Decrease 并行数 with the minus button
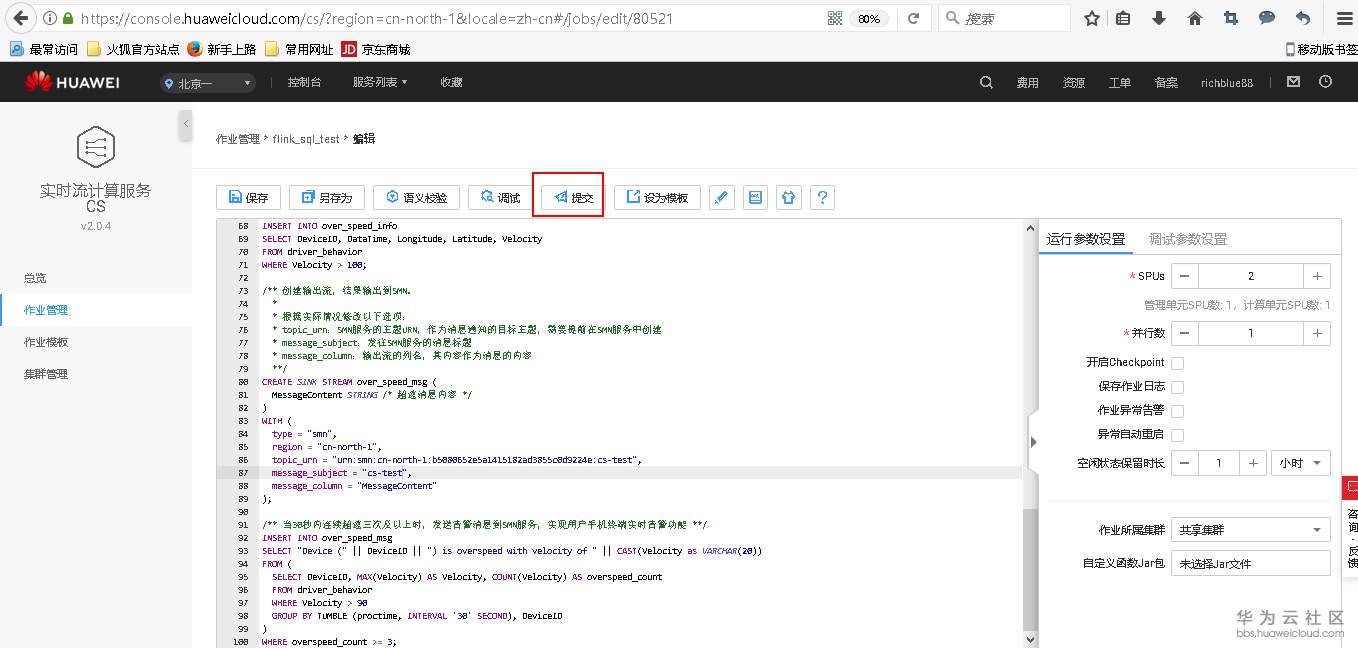Screen dimensions: 1358x648 tap(1184, 333)
